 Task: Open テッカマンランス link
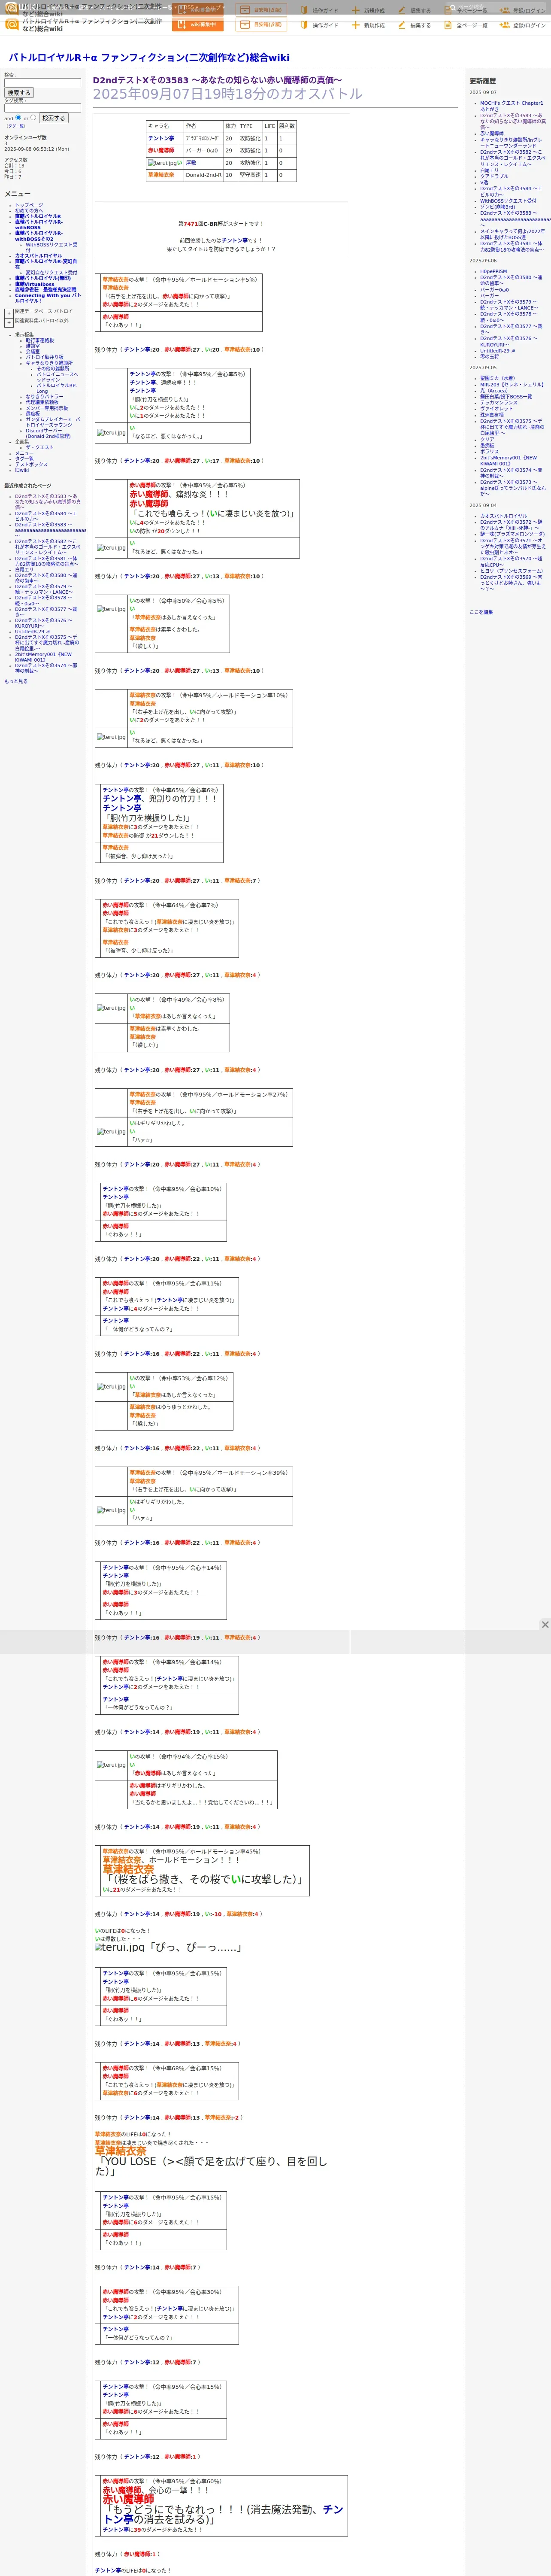[499, 403]
